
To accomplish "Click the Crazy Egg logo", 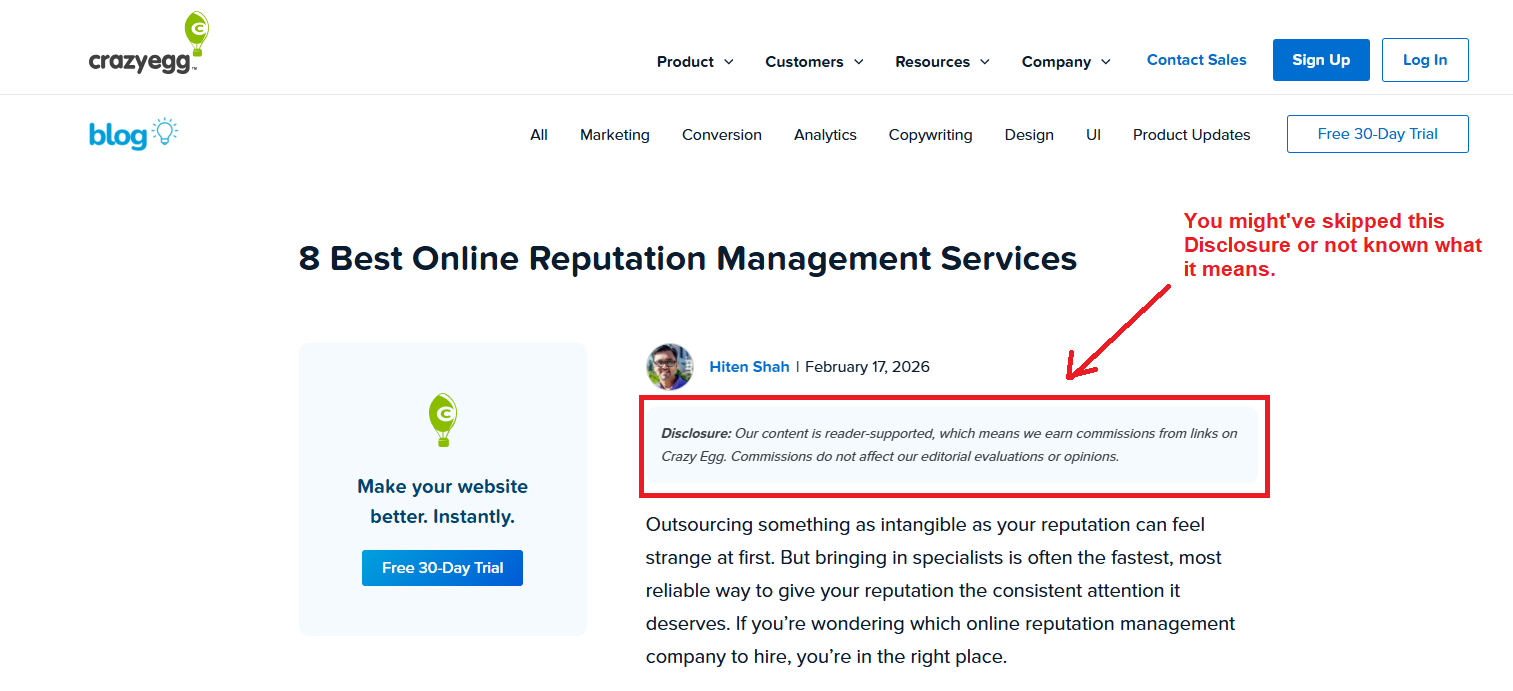I will pyautogui.click(x=149, y=43).
